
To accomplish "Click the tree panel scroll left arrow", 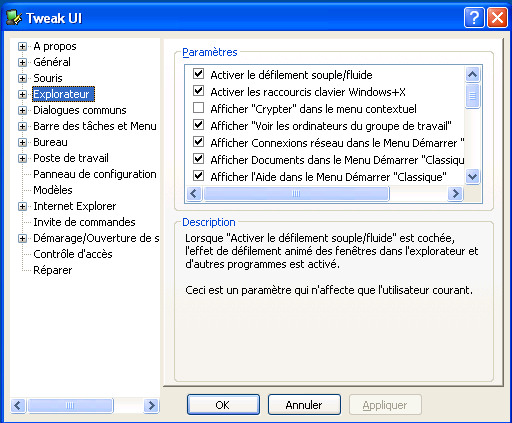I will (x=18, y=405).
